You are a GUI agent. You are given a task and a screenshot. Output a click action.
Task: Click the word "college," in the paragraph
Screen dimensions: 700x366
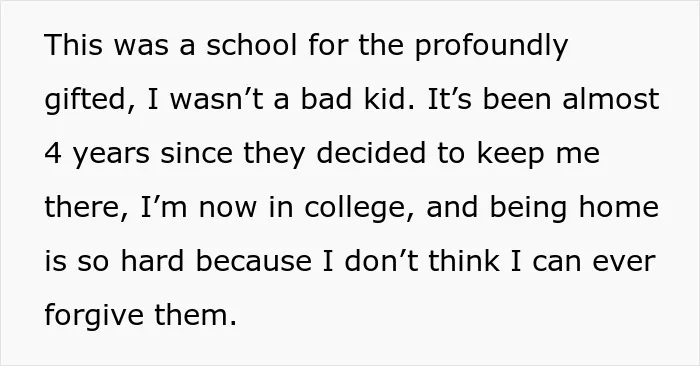click(x=360, y=209)
